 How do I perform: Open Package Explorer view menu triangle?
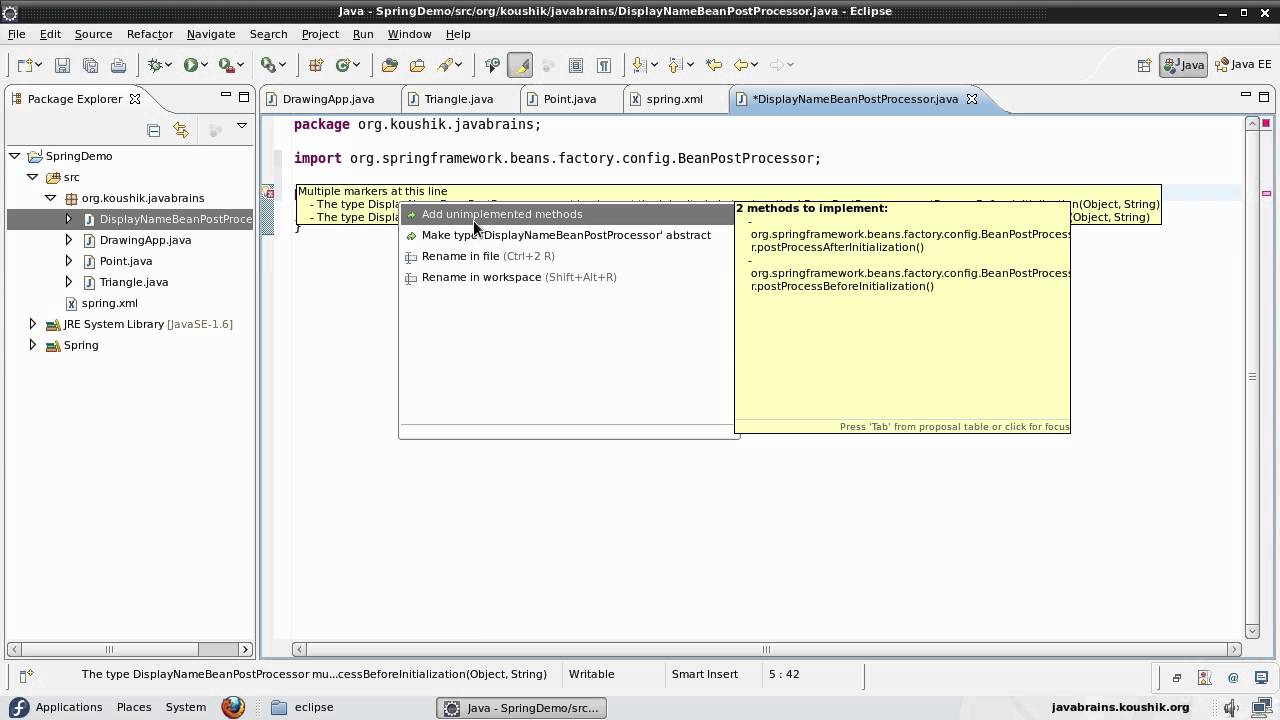tap(241, 127)
